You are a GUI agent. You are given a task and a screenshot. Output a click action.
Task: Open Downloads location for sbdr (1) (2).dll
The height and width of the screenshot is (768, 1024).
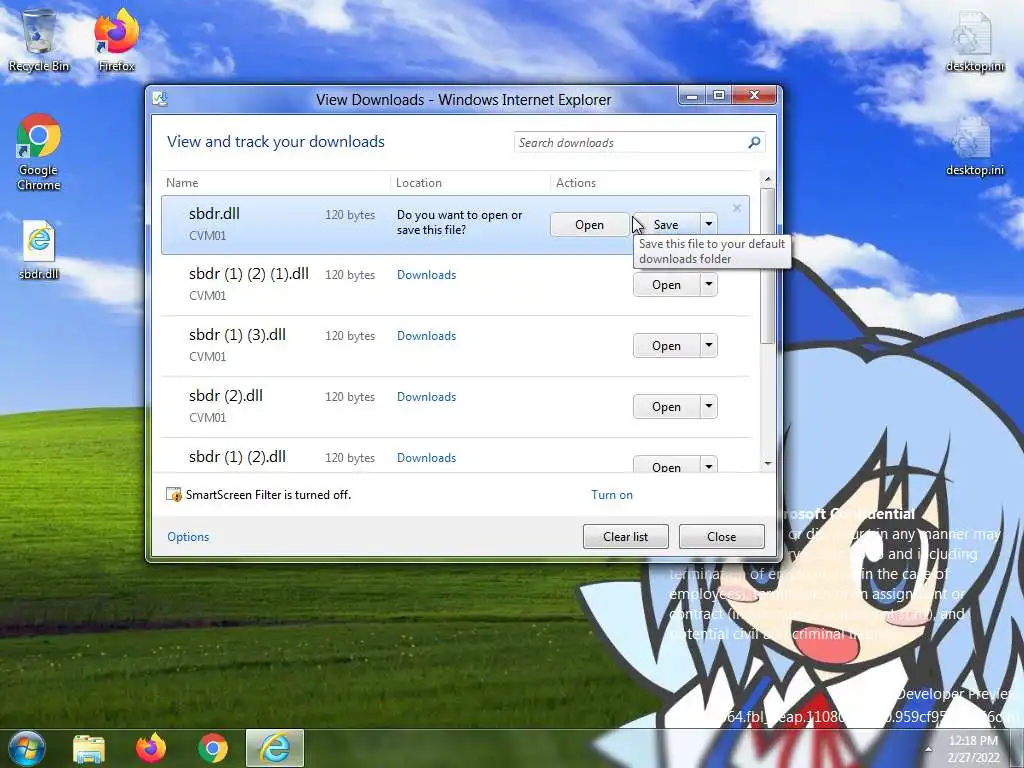pyautogui.click(x=426, y=458)
